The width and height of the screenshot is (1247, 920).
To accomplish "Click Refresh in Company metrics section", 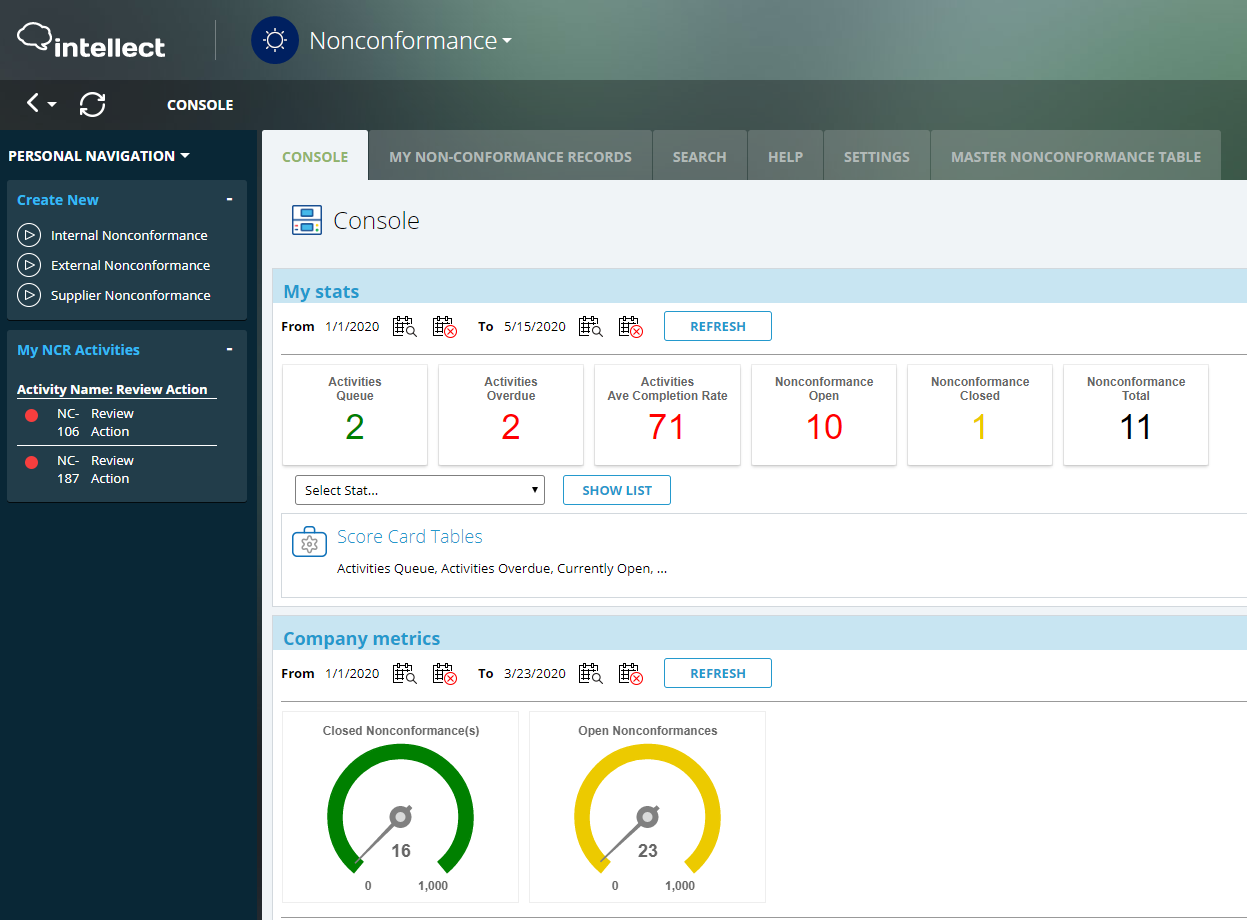I will [x=717, y=674].
